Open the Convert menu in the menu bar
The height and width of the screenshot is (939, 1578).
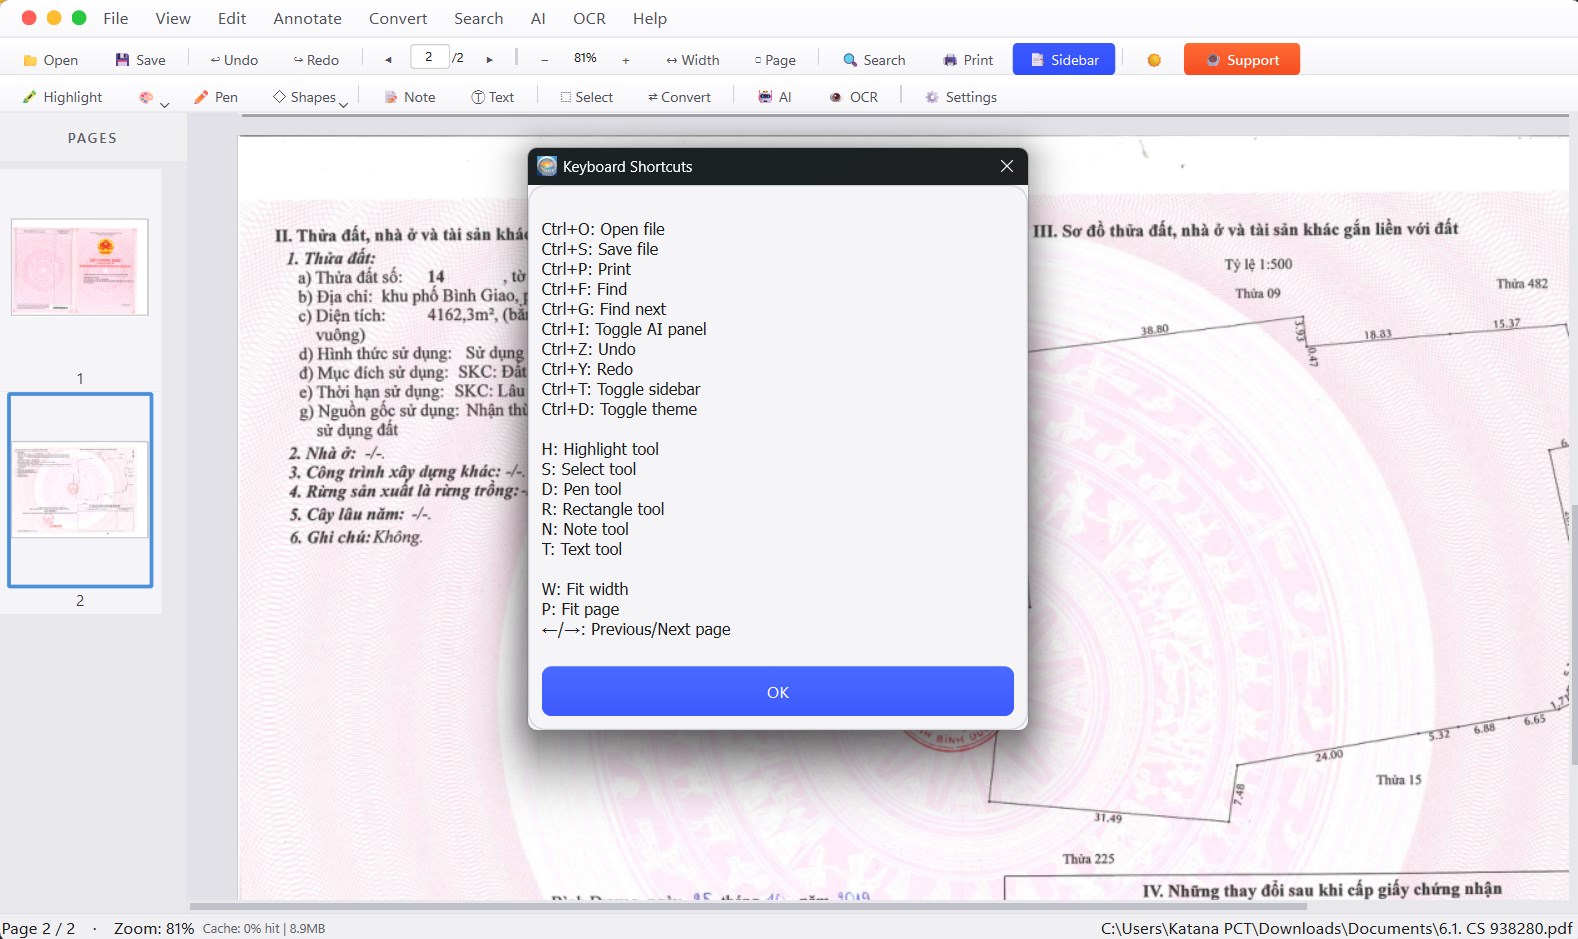click(398, 18)
